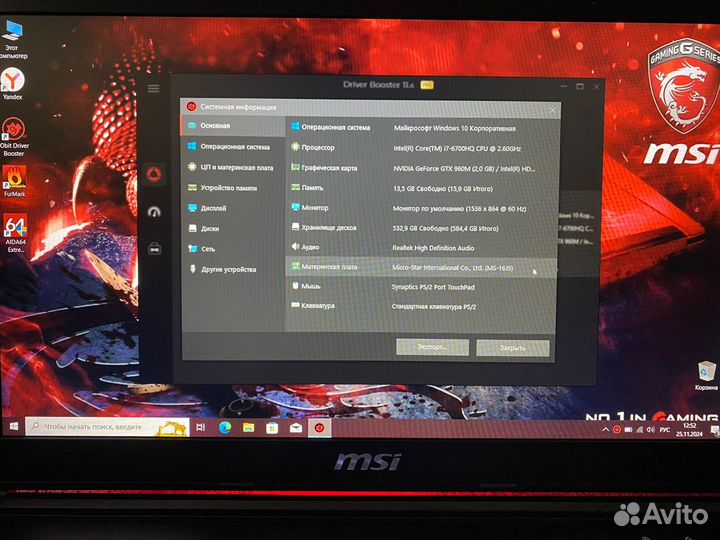Viewport: 720px width, 540px height.
Task: Close the Системная информация dialog with X
Action: [x=552, y=110]
